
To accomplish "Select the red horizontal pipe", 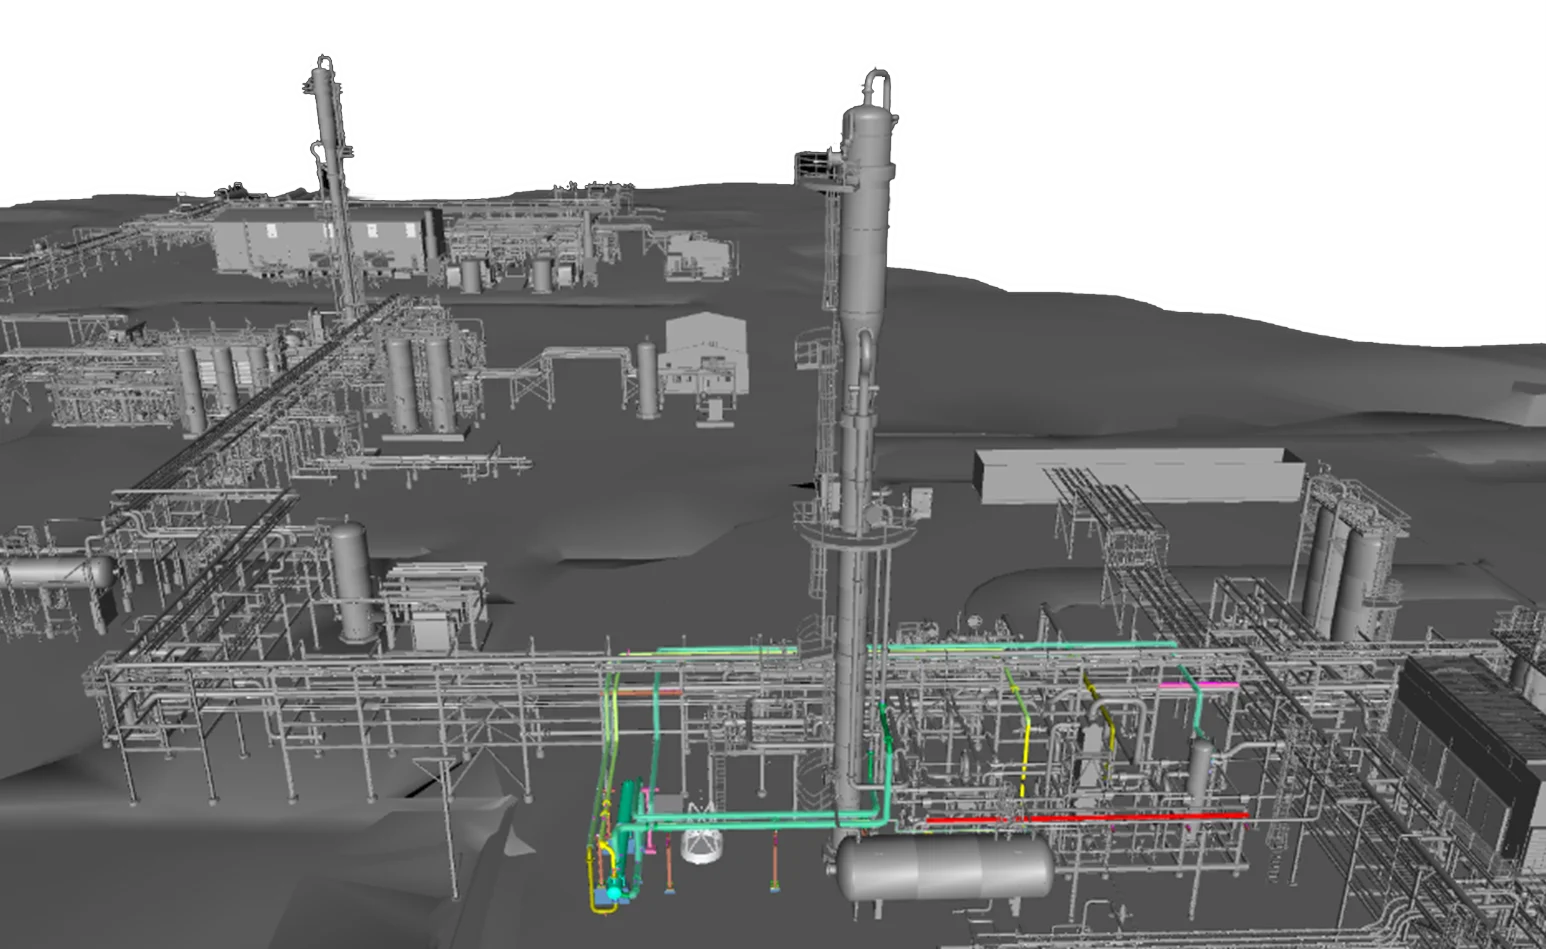I will [x=1086, y=818].
